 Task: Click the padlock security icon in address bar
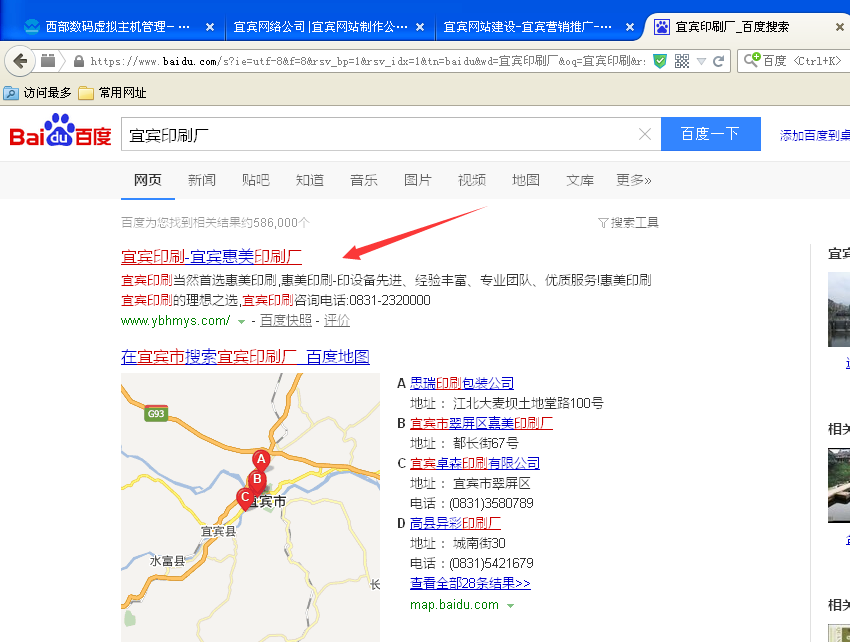pyautogui.click(x=79, y=61)
